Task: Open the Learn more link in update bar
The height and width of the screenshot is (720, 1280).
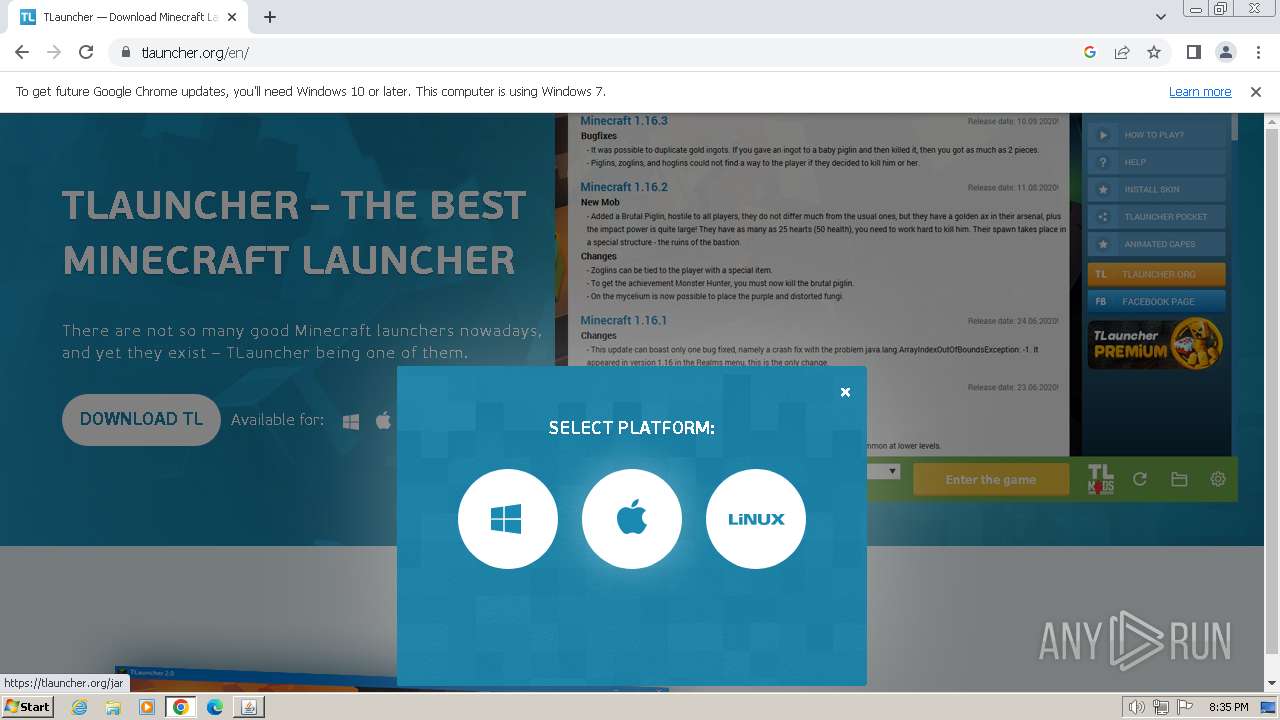Action: pyautogui.click(x=1200, y=91)
